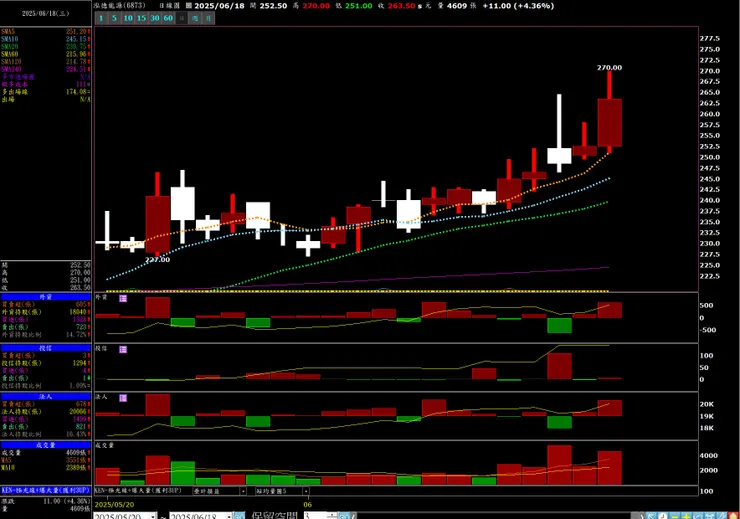The image size is (740, 519).
Task: Click the 投信持股(張) 1294 row
Action: click(x=46, y=363)
